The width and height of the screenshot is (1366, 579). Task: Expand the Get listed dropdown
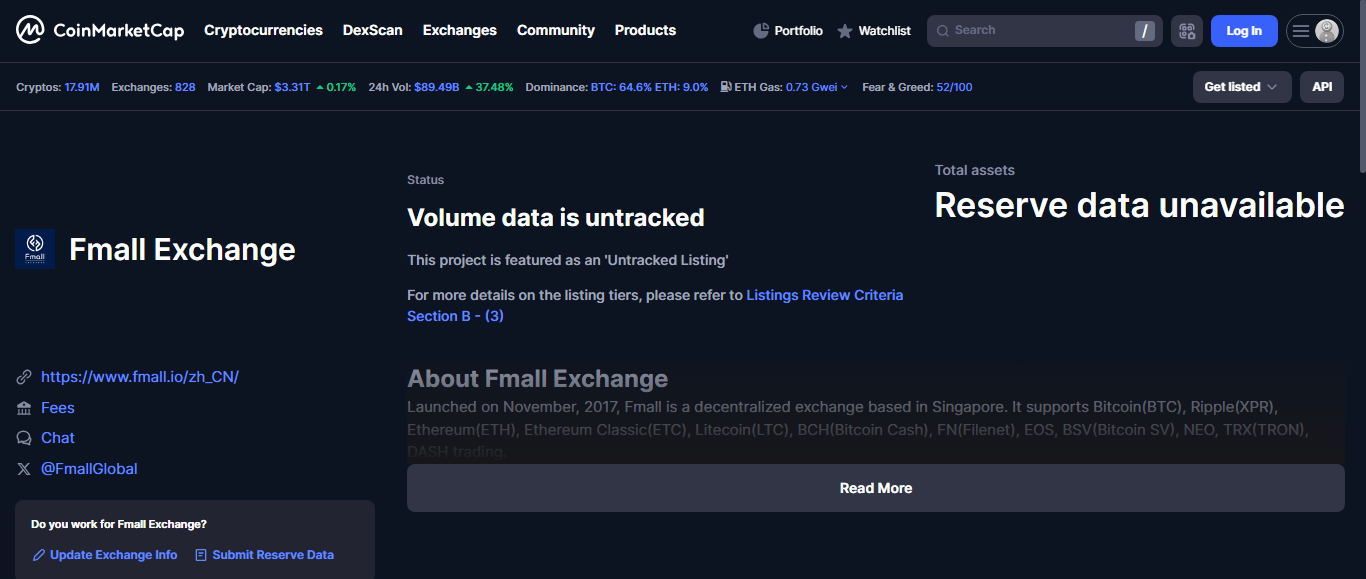click(x=1242, y=87)
